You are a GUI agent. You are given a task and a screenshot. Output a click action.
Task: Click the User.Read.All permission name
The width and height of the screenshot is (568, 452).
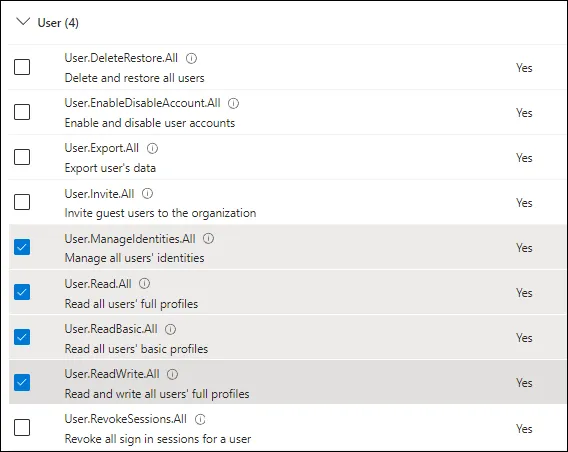coord(98,284)
